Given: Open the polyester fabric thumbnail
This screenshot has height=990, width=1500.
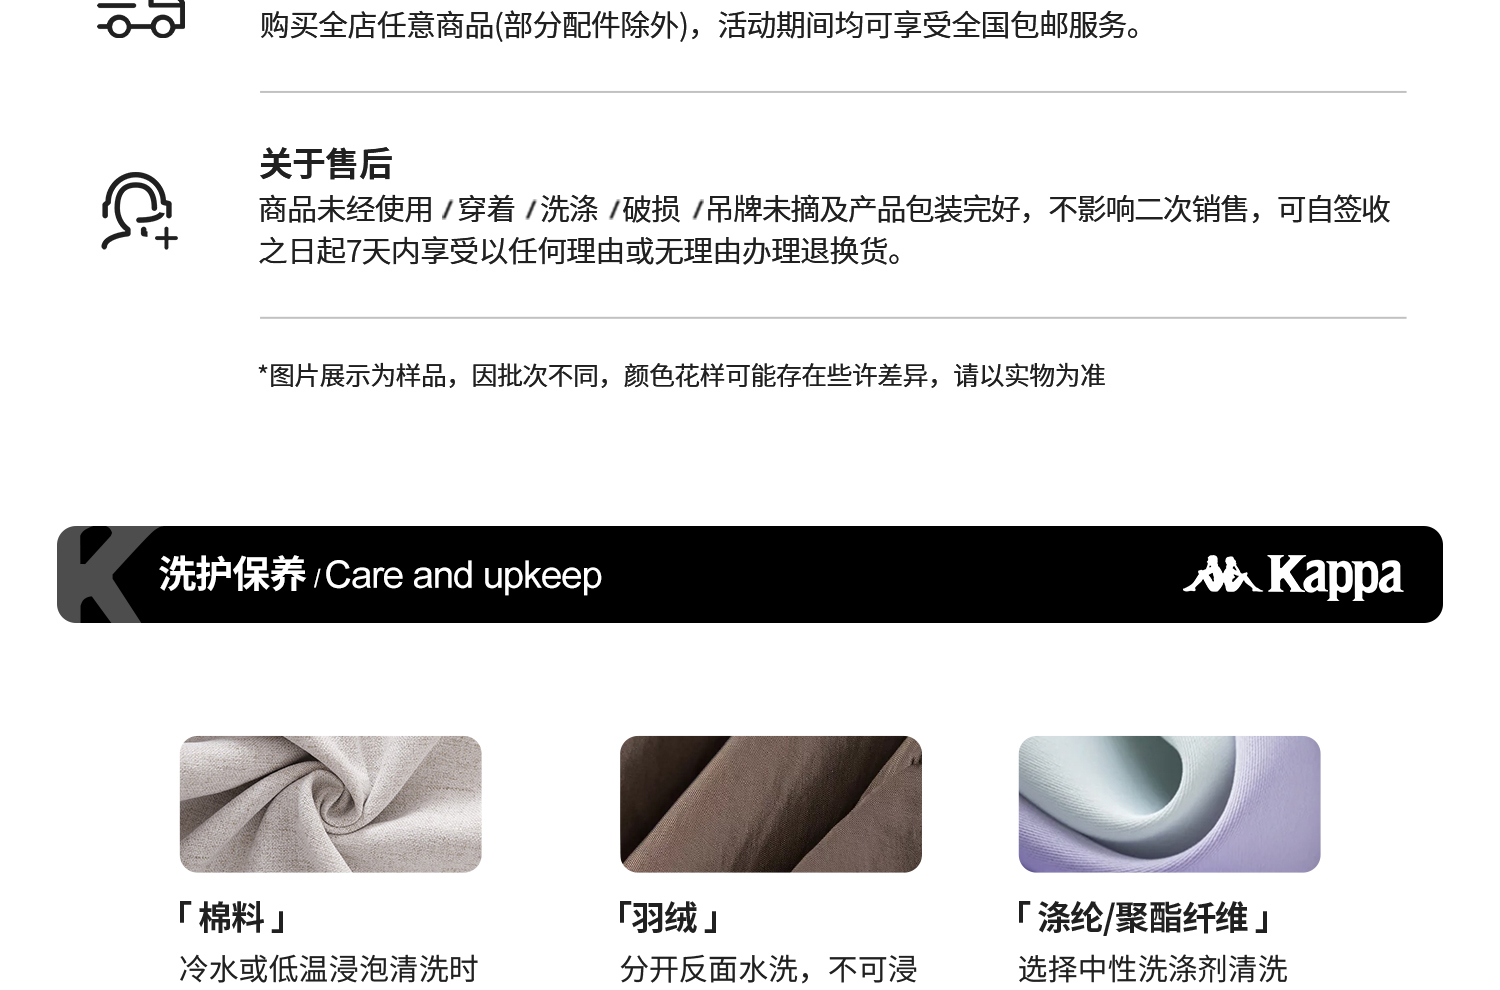Looking at the screenshot, I should 1169,804.
